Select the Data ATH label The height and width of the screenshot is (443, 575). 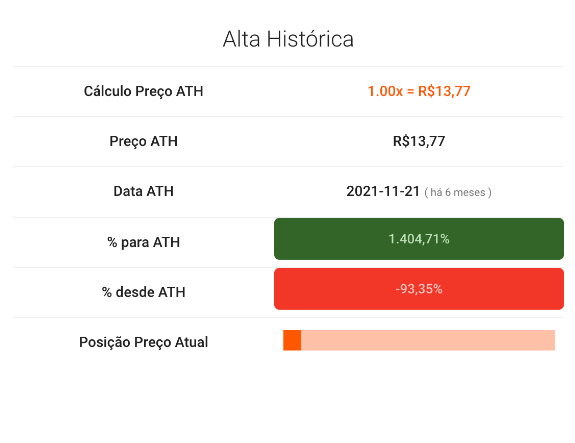[143, 191]
